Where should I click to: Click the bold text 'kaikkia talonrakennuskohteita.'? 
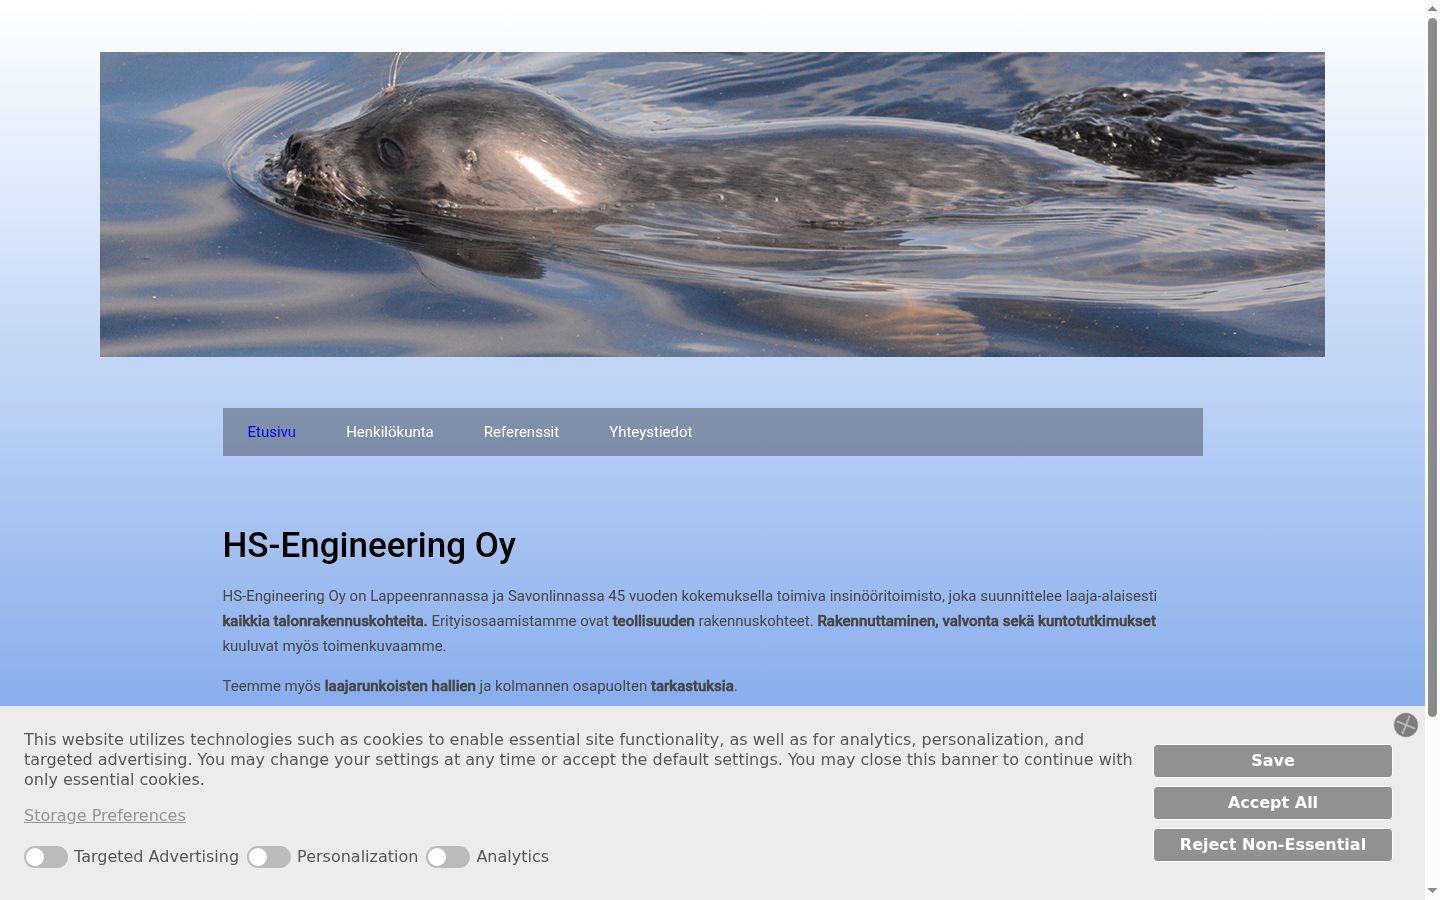pos(325,621)
